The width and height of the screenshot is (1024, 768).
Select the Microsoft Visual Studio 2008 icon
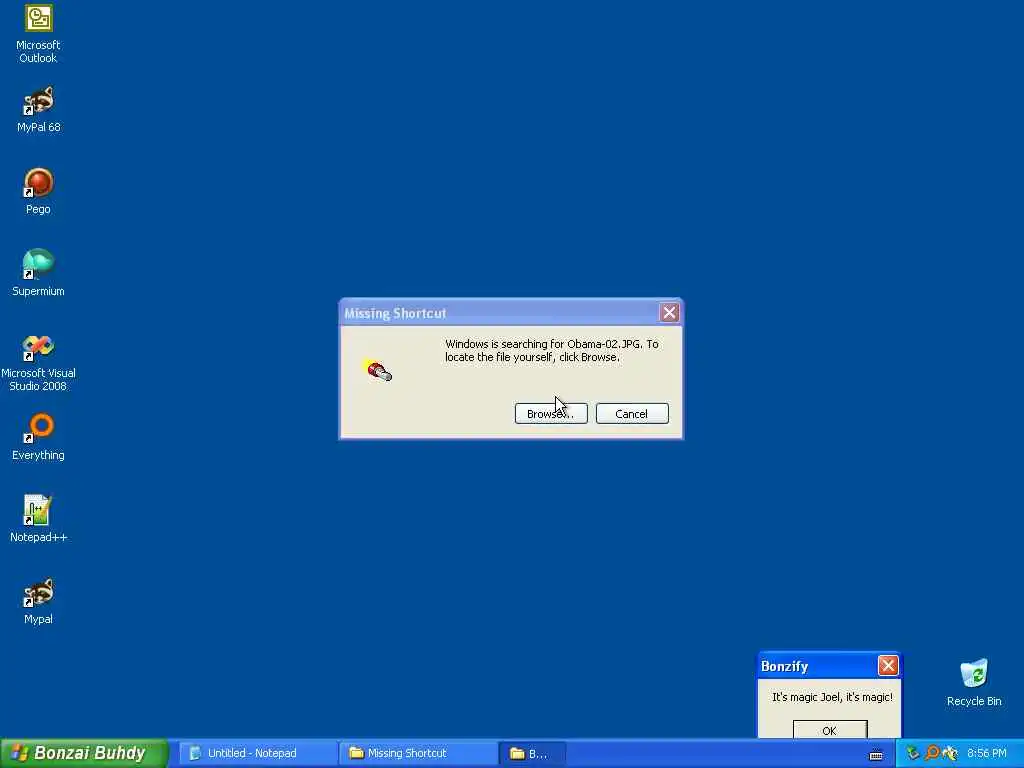(39, 362)
